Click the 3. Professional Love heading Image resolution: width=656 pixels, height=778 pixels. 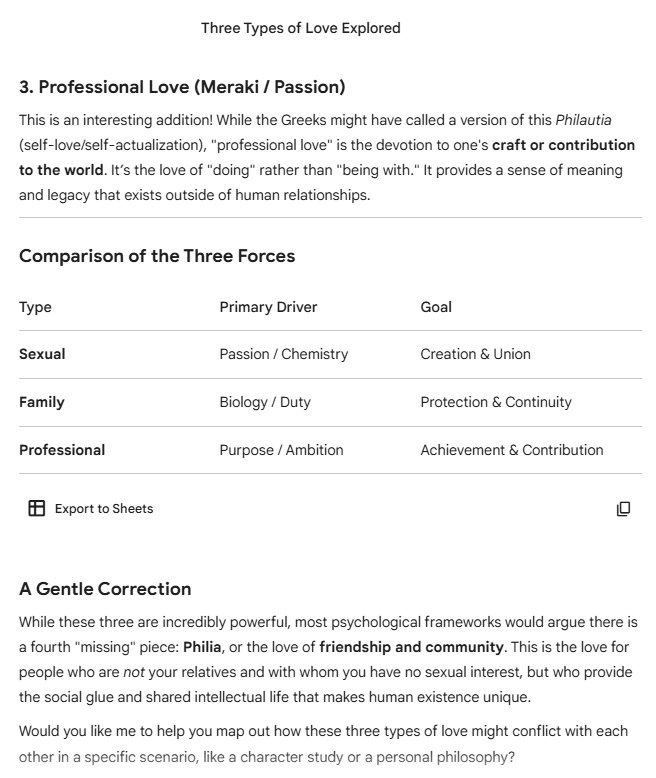coord(182,87)
